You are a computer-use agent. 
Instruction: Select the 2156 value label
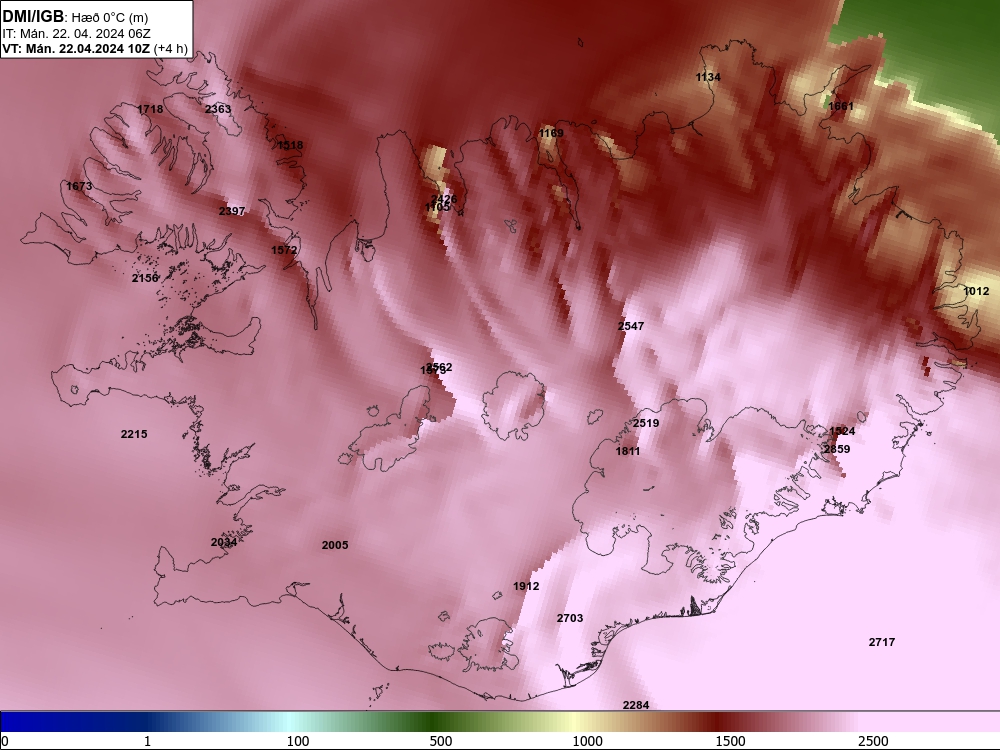click(x=145, y=278)
